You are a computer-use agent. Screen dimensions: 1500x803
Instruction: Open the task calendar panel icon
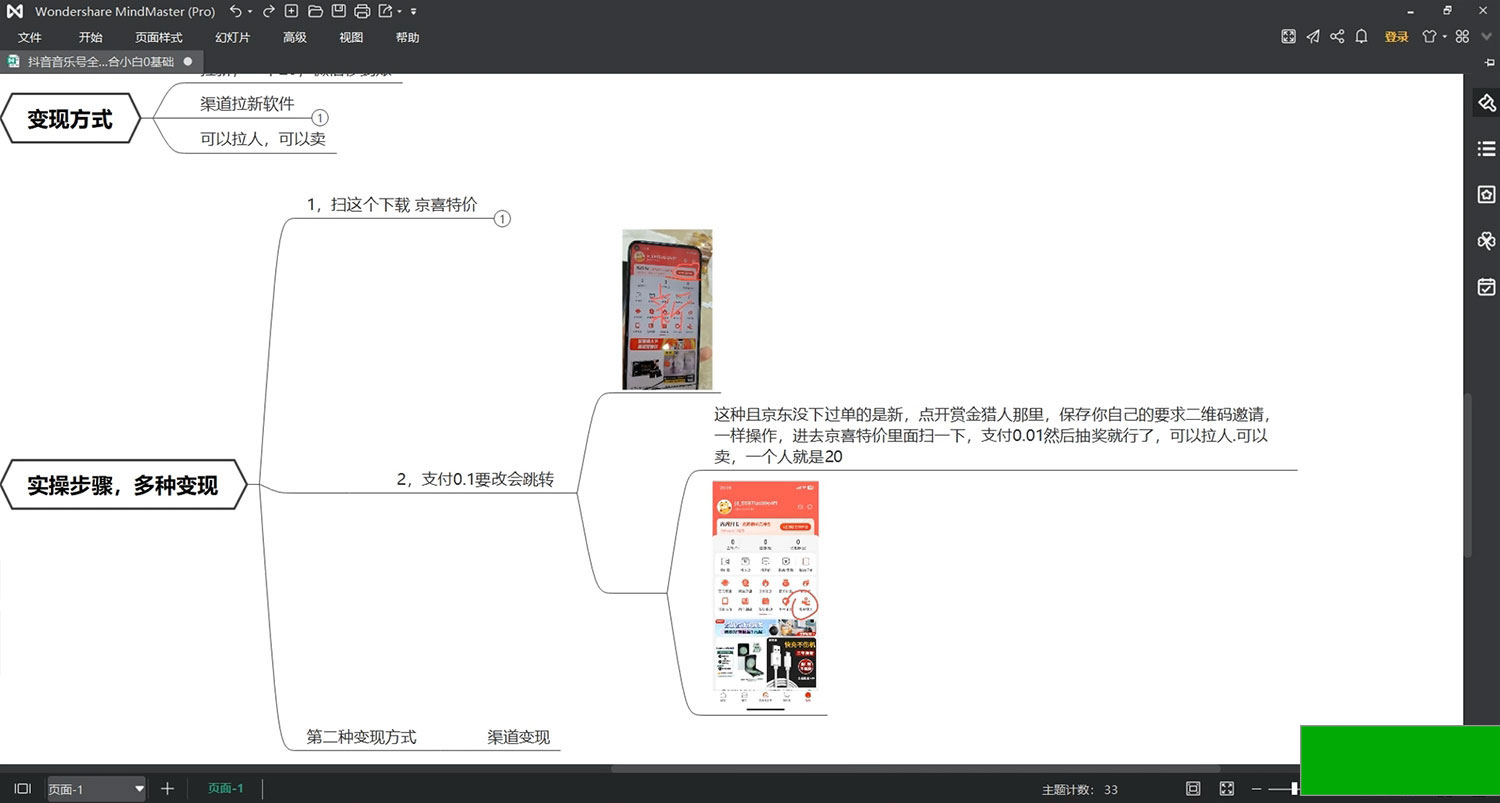[1487, 287]
